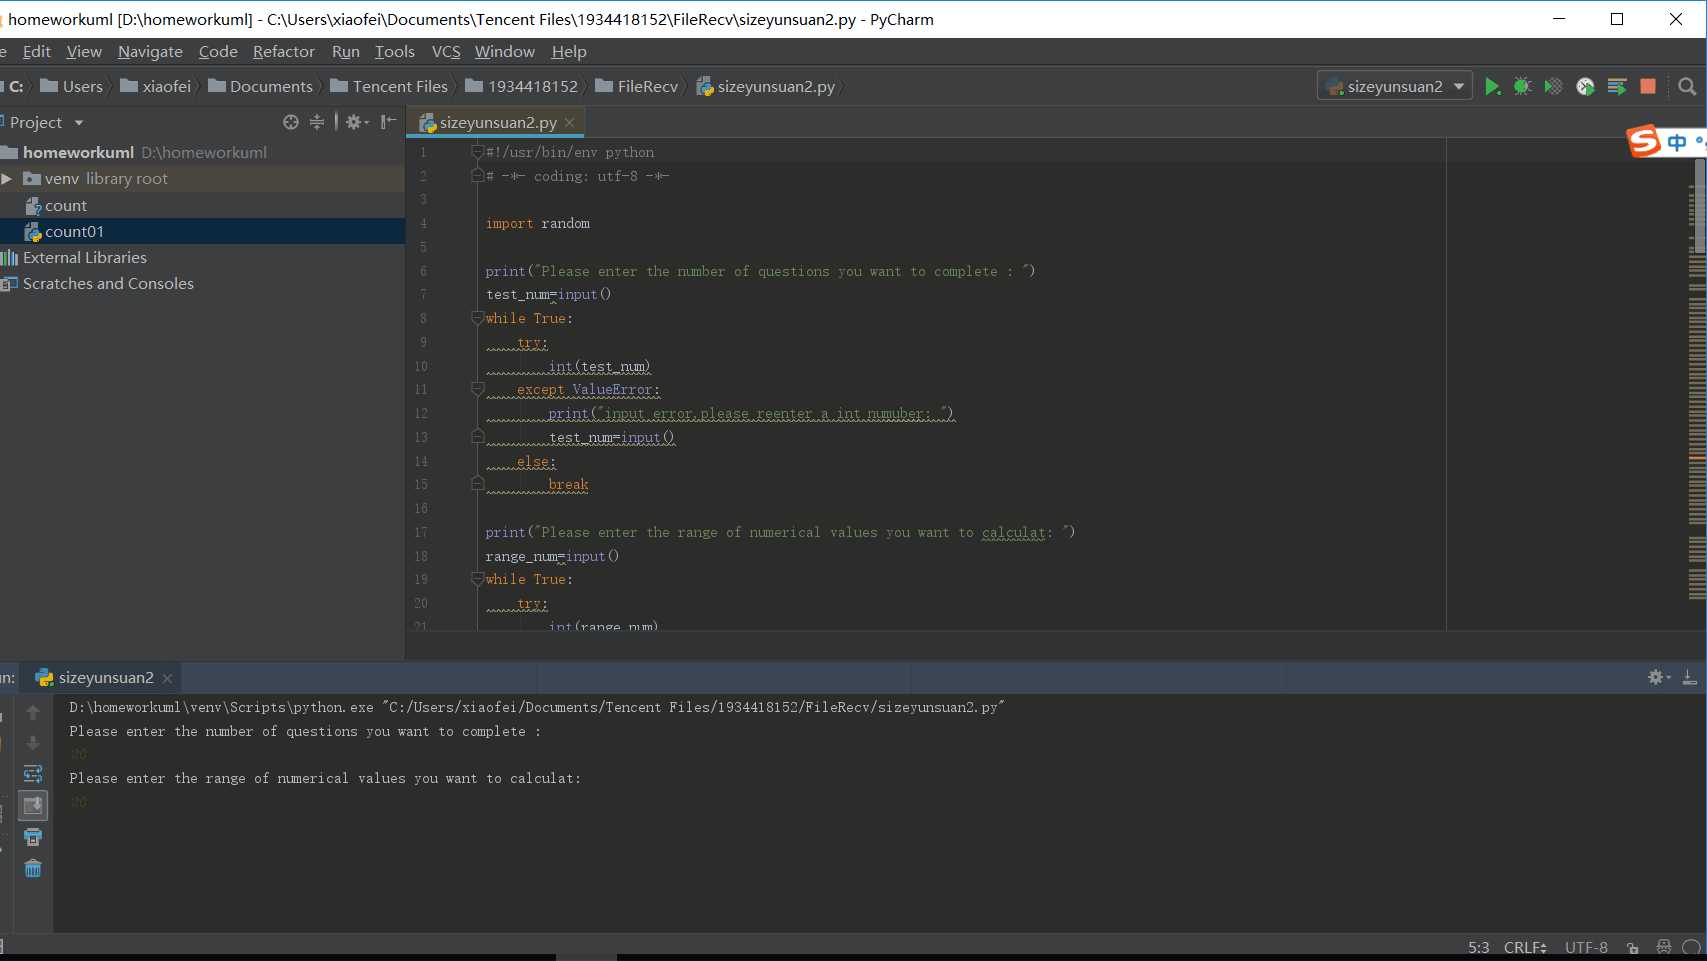Click the scroll-from-source target icon in Project panel
This screenshot has height=961, width=1707.
pyautogui.click(x=290, y=122)
